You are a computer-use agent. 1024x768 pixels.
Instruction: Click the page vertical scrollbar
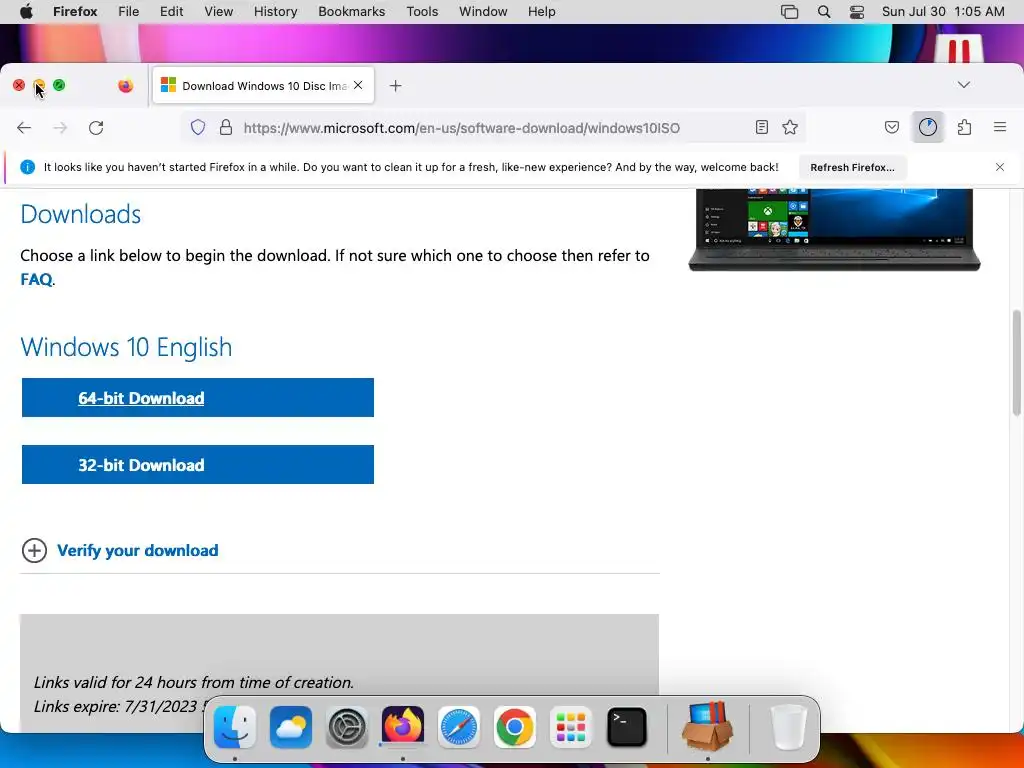[x=1016, y=363]
